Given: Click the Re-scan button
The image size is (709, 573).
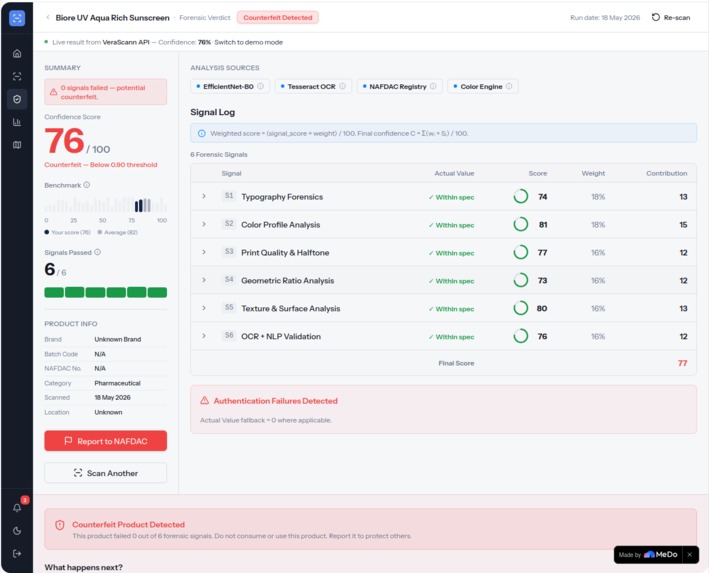Looking at the screenshot, I should point(671,18).
